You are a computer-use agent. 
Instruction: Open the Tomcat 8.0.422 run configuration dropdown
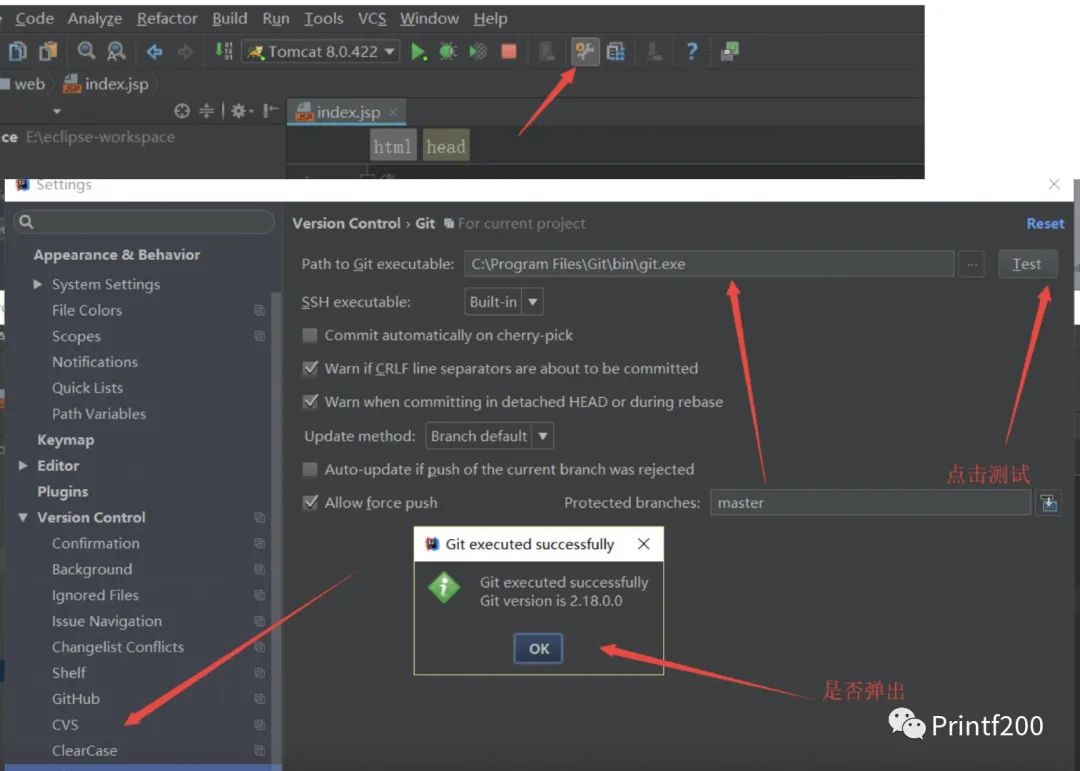point(322,52)
